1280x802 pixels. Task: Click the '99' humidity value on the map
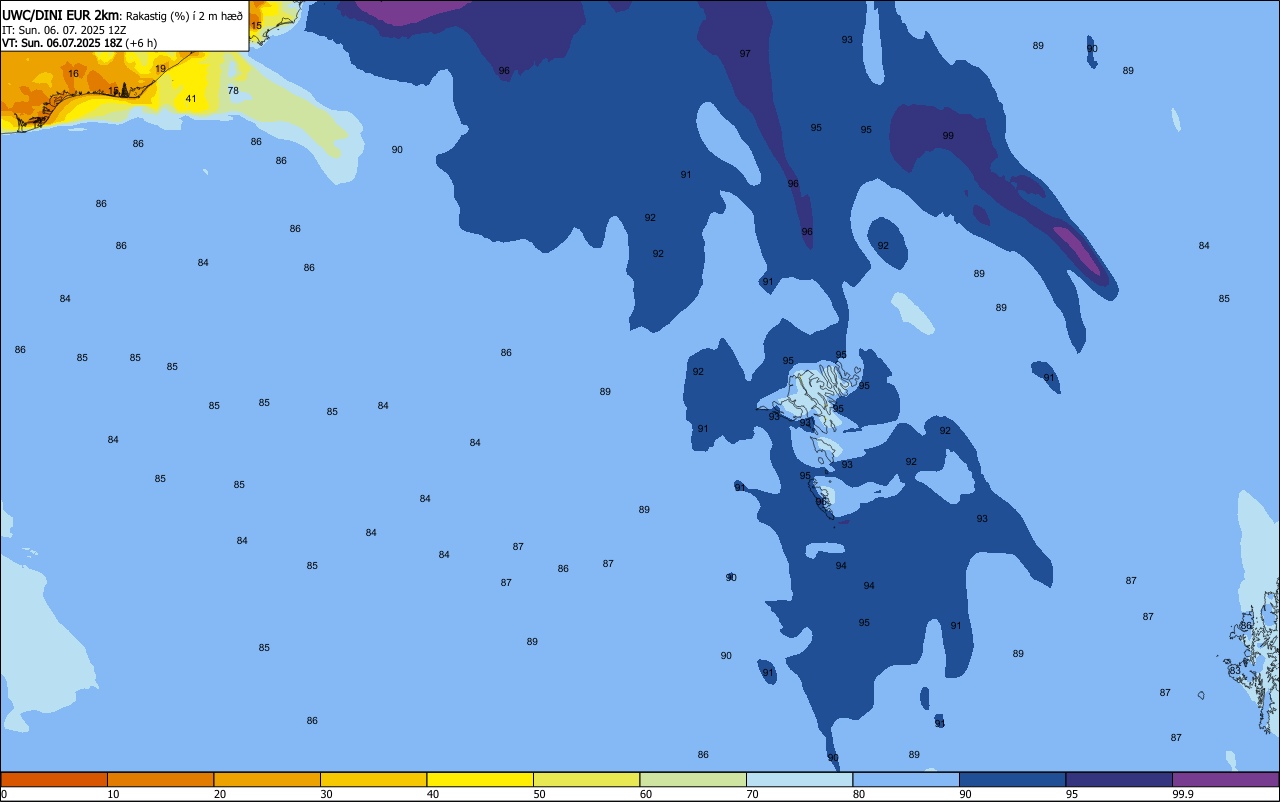(948, 135)
